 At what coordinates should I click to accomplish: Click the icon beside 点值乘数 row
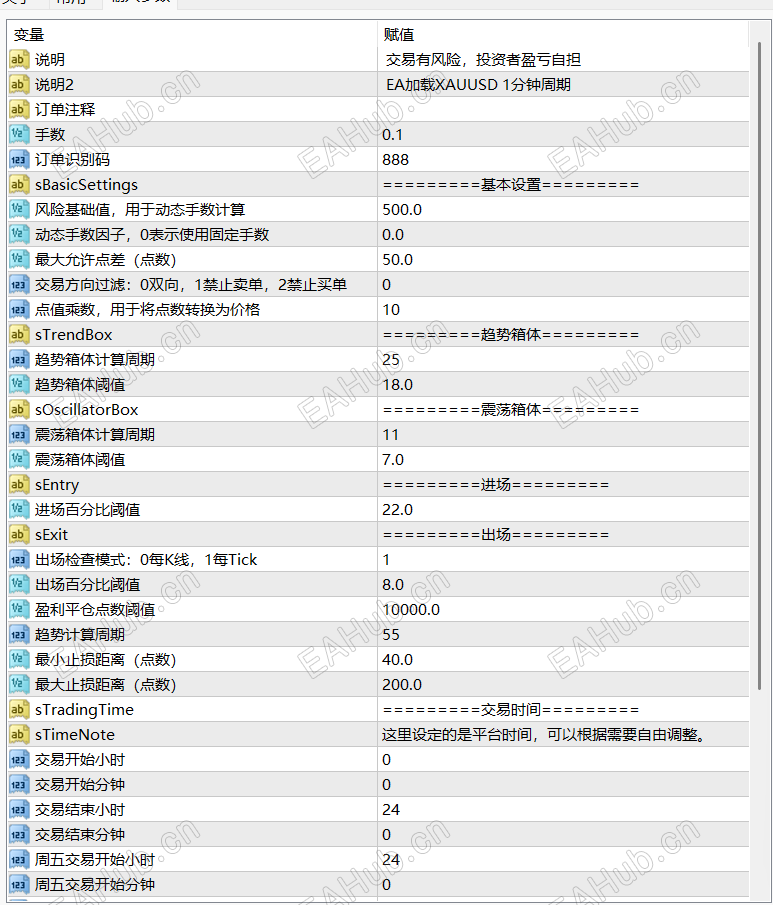pyautogui.click(x=18, y=310)
